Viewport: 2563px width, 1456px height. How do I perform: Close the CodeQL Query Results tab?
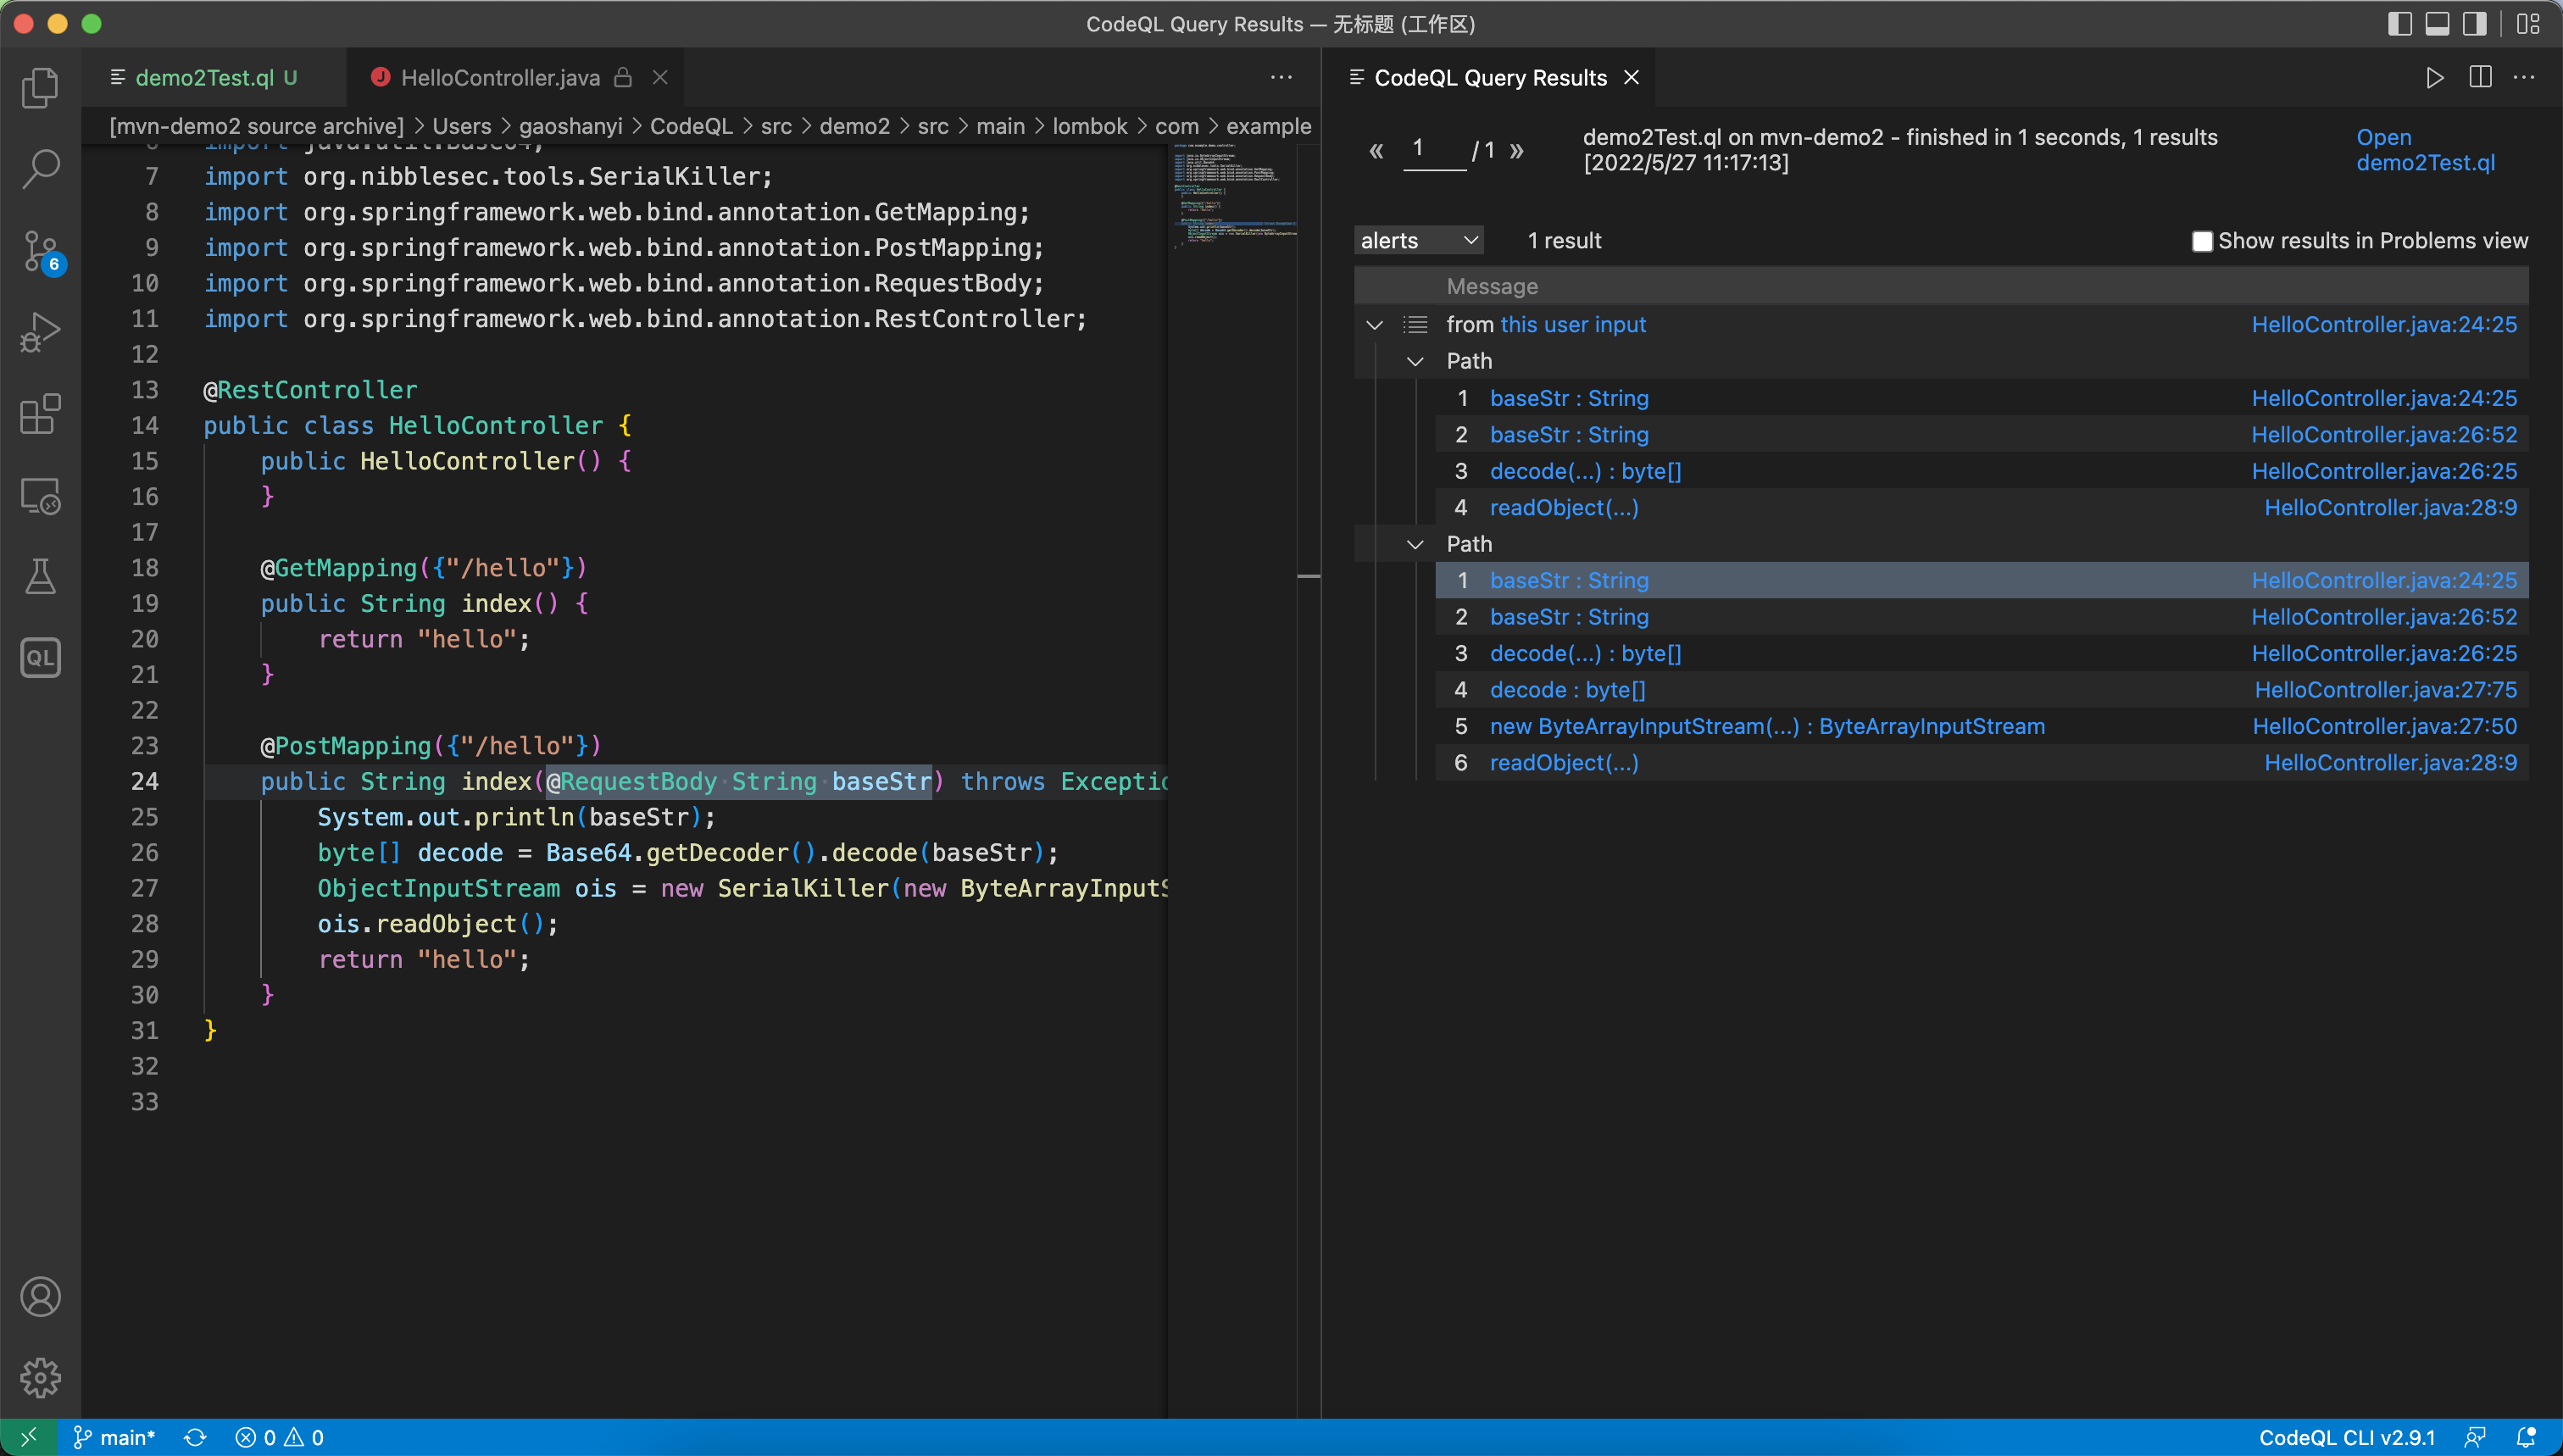1631,78
